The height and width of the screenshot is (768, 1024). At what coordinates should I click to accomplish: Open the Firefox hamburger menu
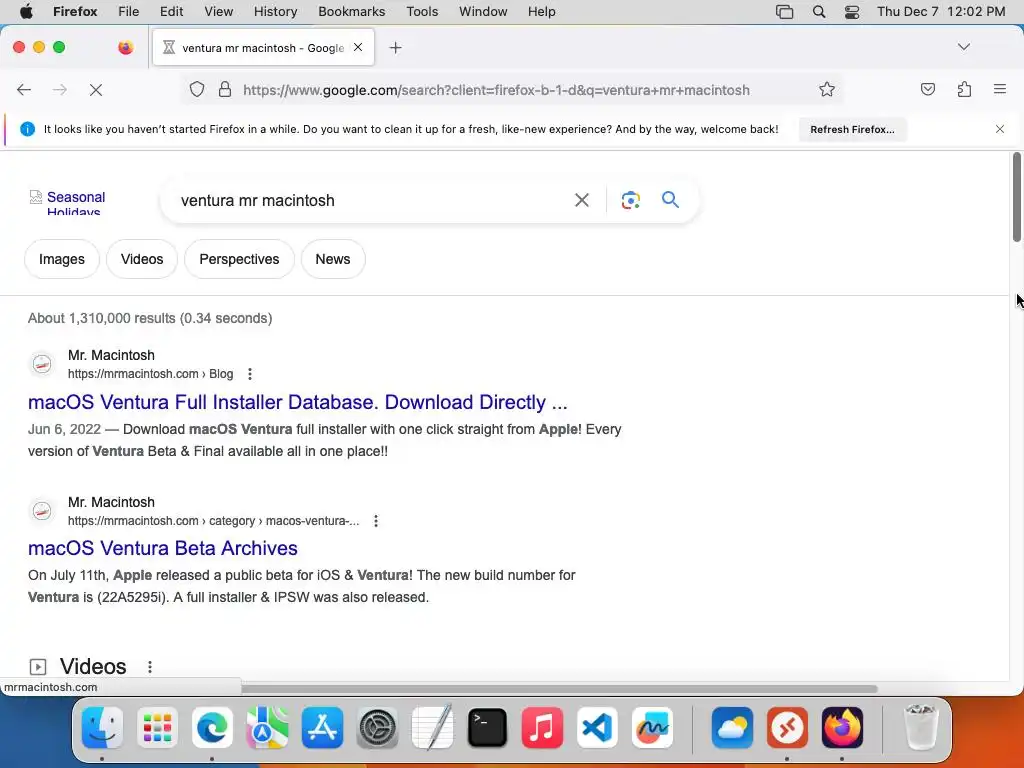coord(1000,89)
